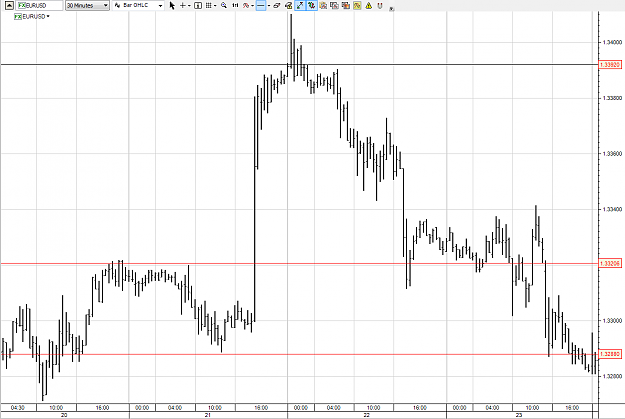Viewport: 625px width, 419px height.
Task: Click the FX icon in chart legend
Action: (18, 16)
